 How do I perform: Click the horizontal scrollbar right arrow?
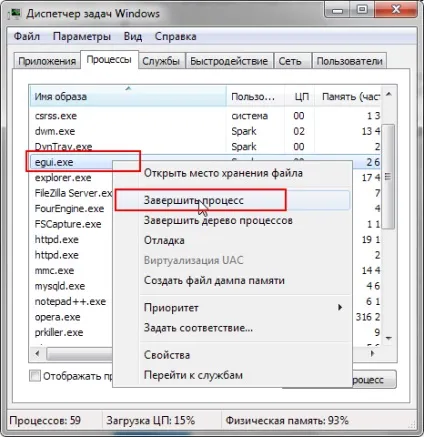373,353
